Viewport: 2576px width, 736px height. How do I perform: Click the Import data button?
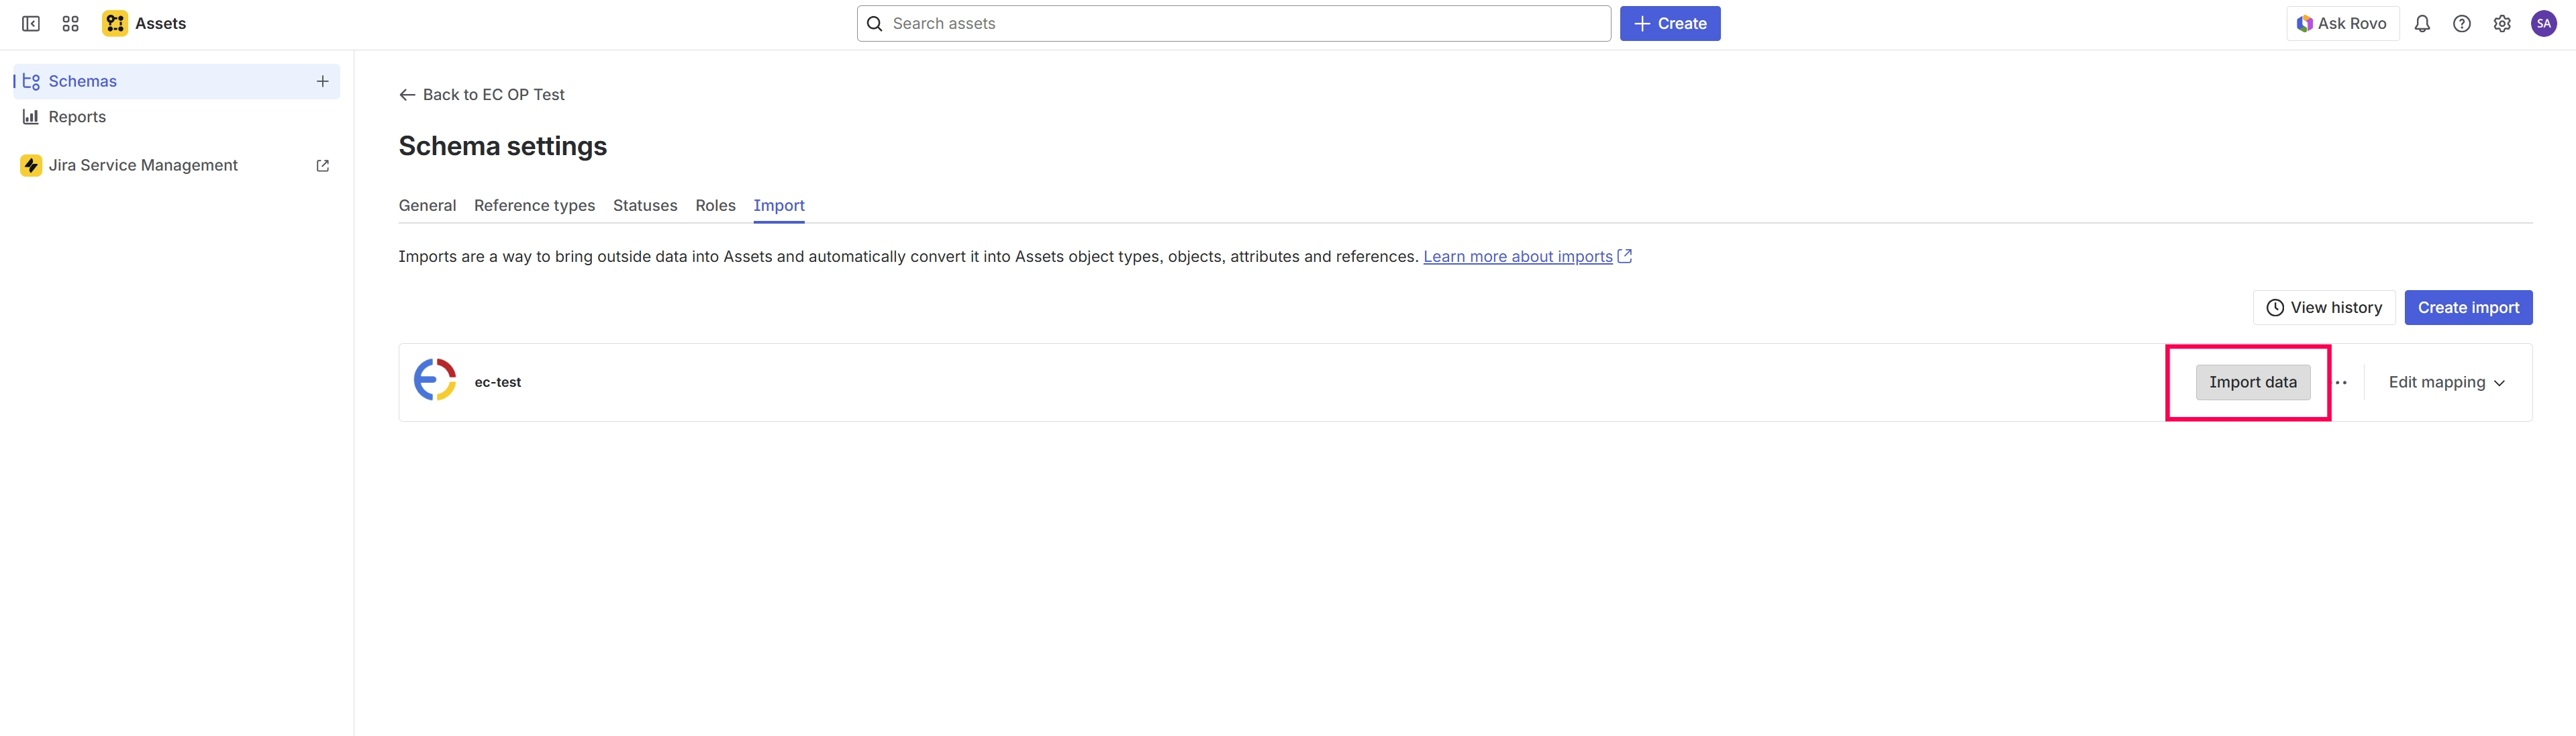point(2252,383)
